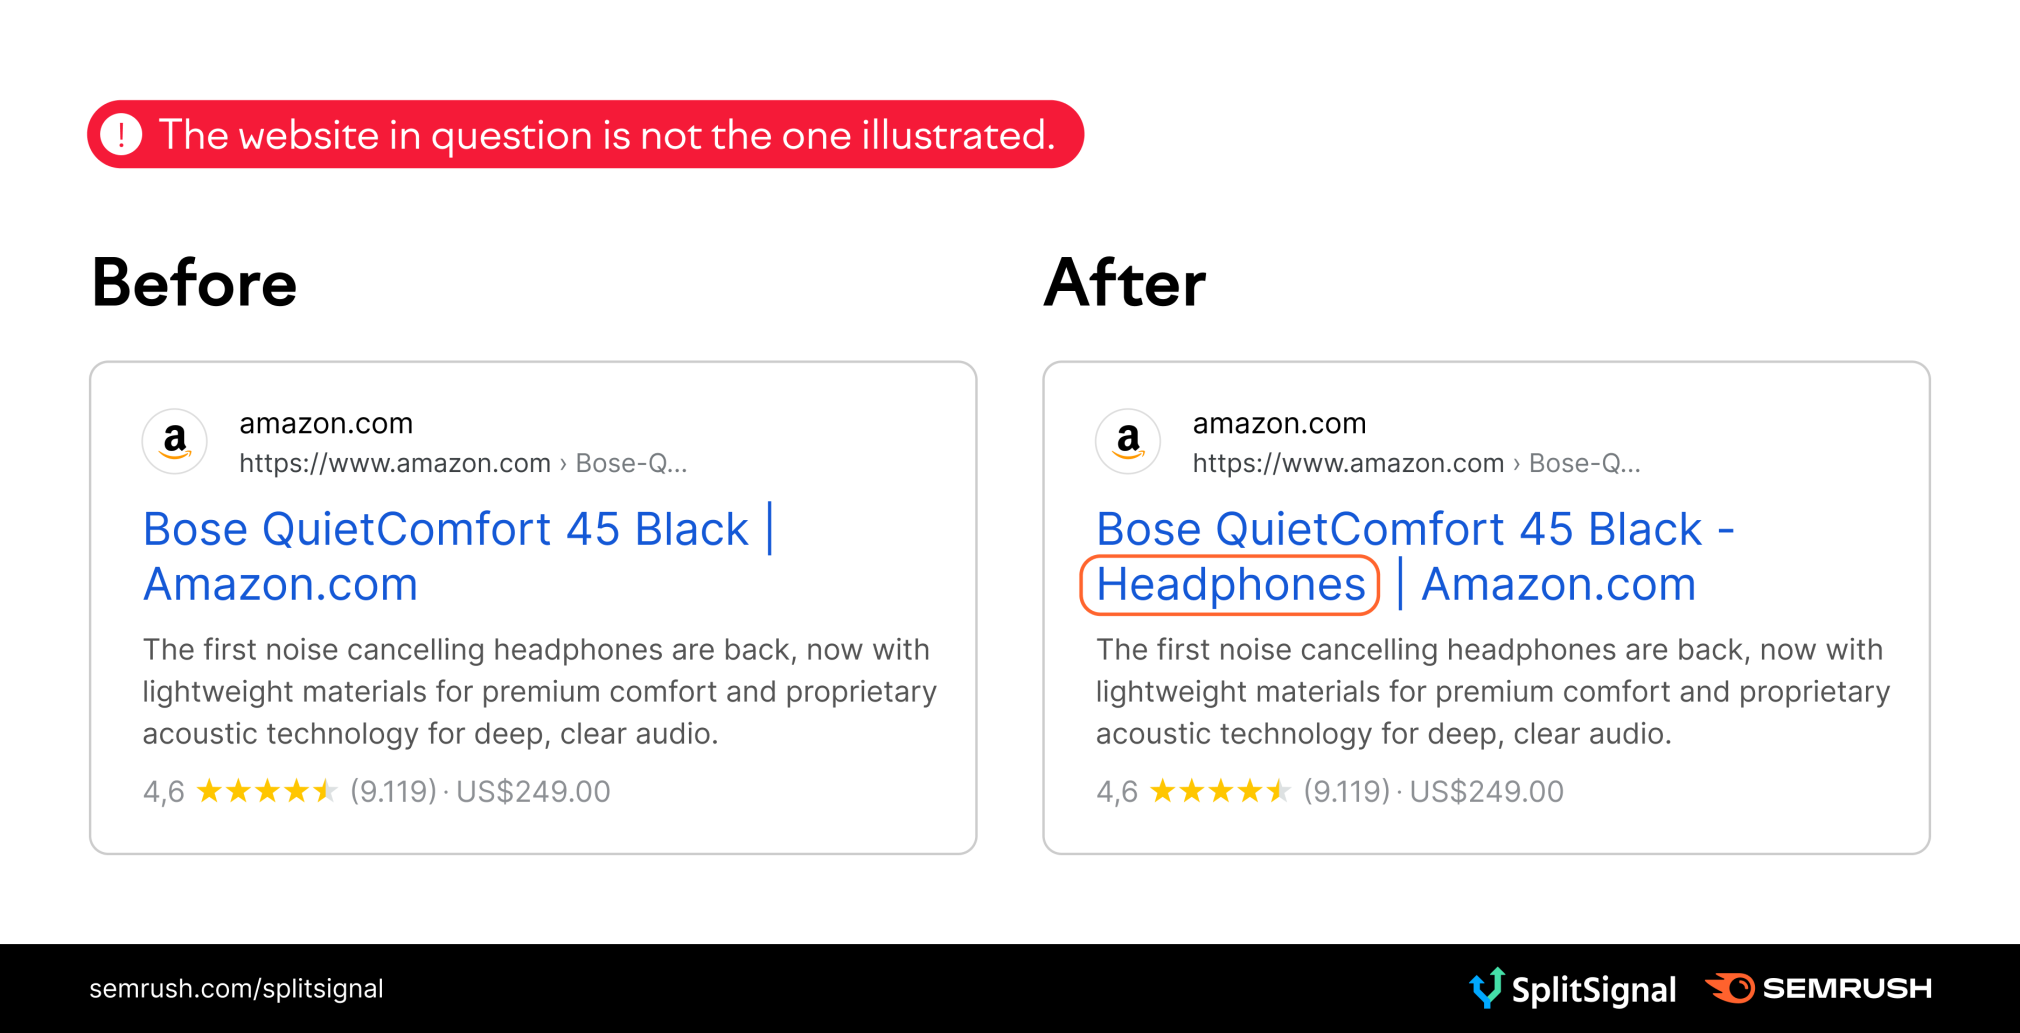Click the Before heading

coord(194,283)
